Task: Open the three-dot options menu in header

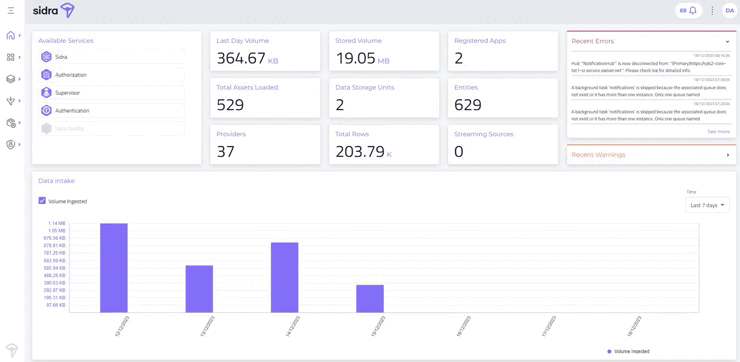Action: click(712, 10)
